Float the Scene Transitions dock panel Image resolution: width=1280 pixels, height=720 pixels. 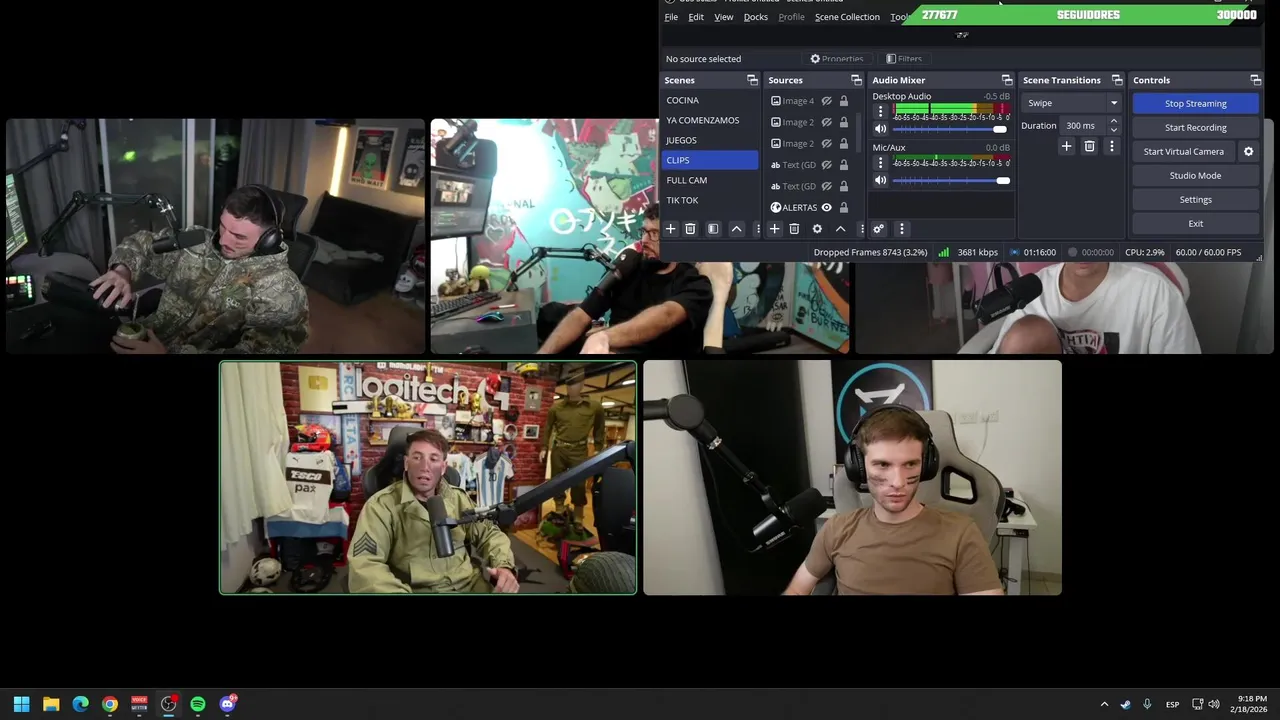point(1117,80)
